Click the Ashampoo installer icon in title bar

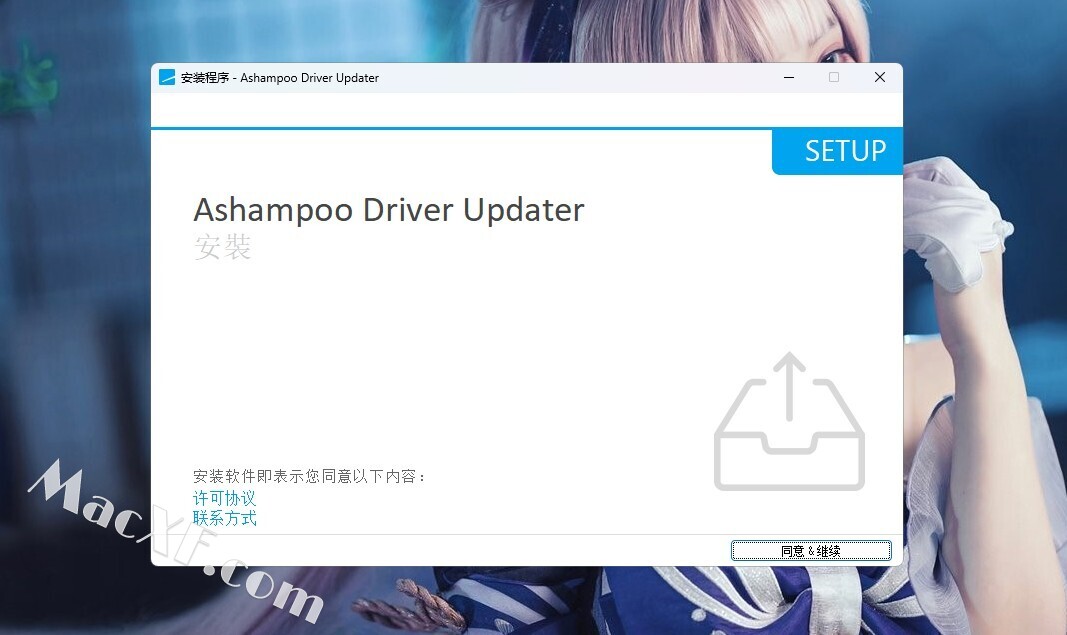[167, 78]
